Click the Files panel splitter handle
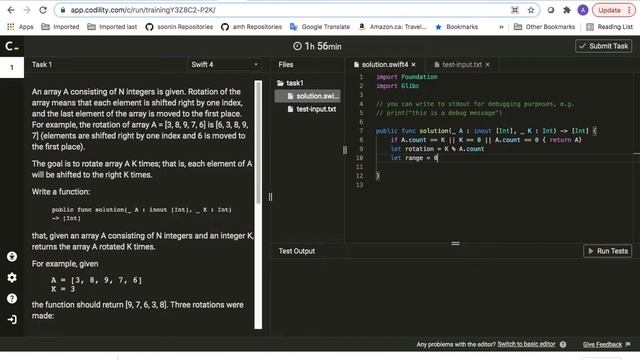The width and height of the screenshot is (640, 360). [x=345, y=150]
